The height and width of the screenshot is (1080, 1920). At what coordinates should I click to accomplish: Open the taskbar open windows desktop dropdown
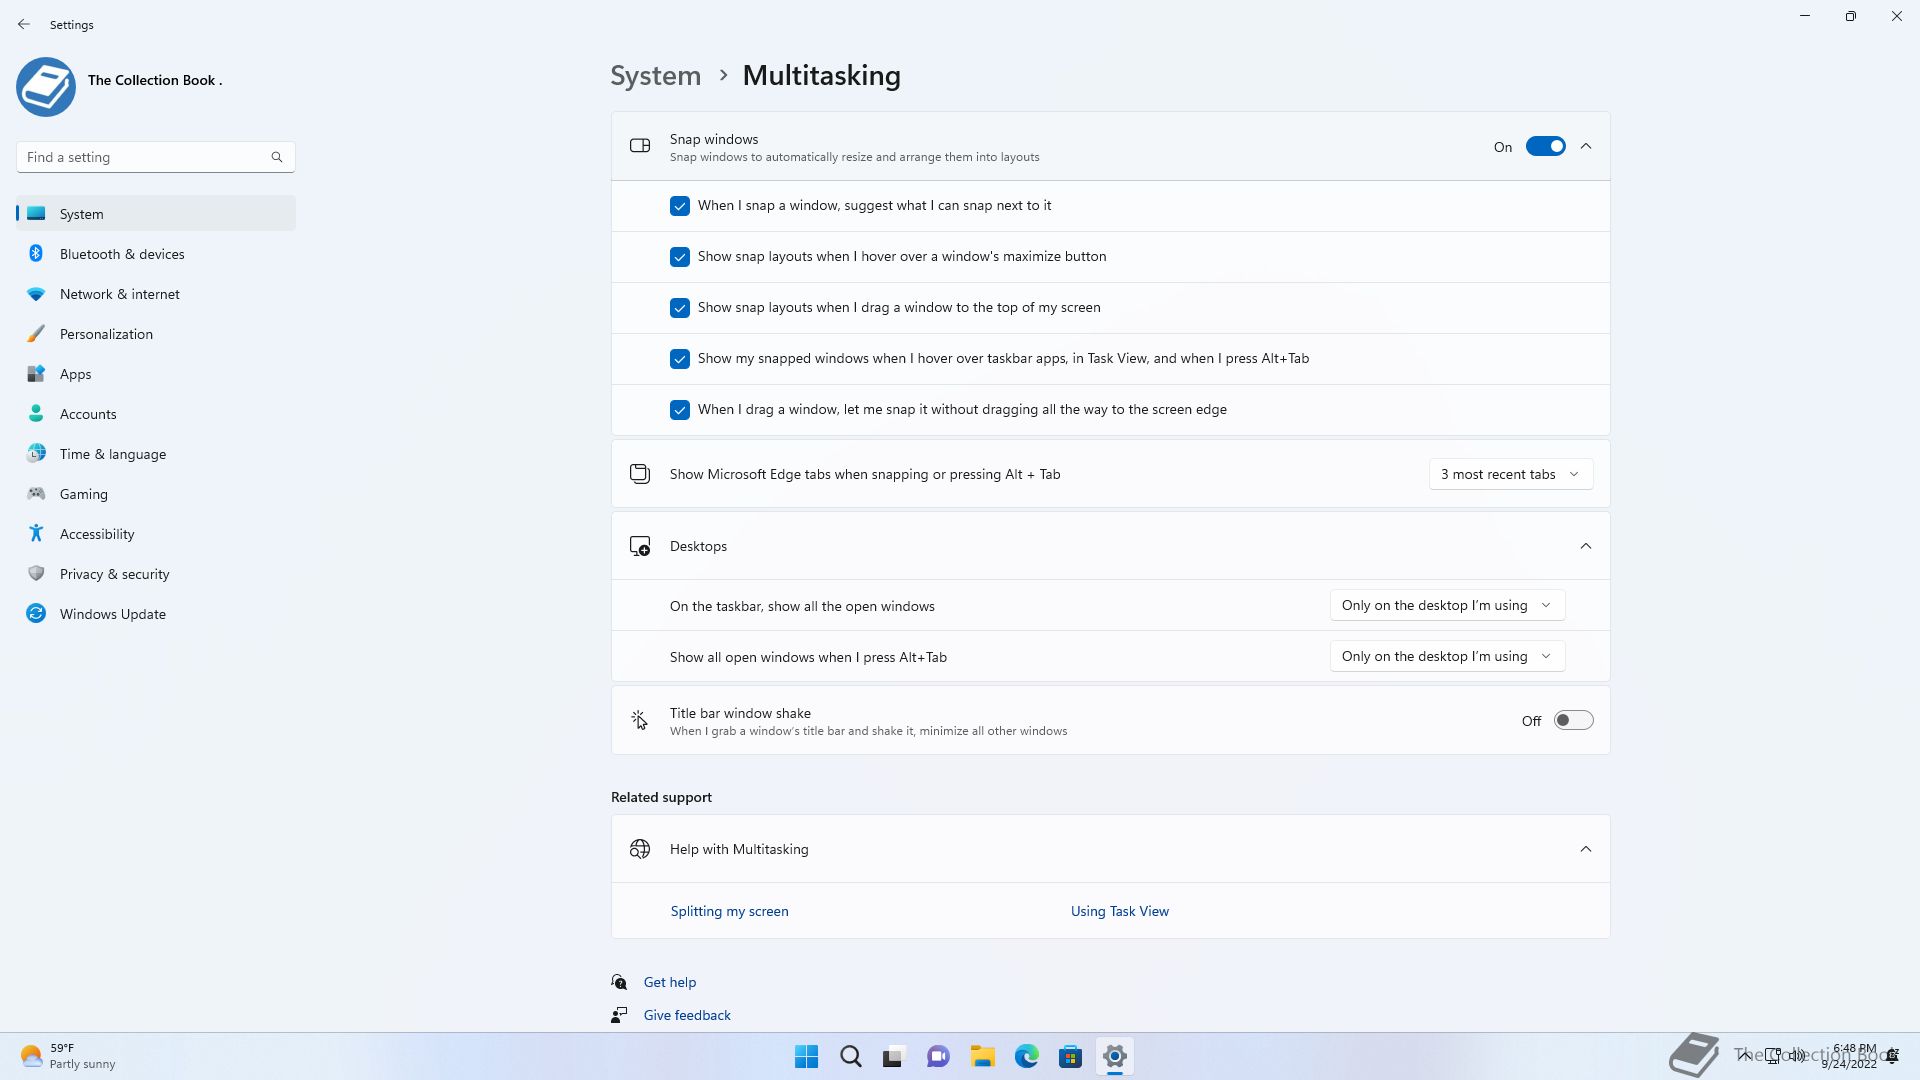[x=1446, y=605]
